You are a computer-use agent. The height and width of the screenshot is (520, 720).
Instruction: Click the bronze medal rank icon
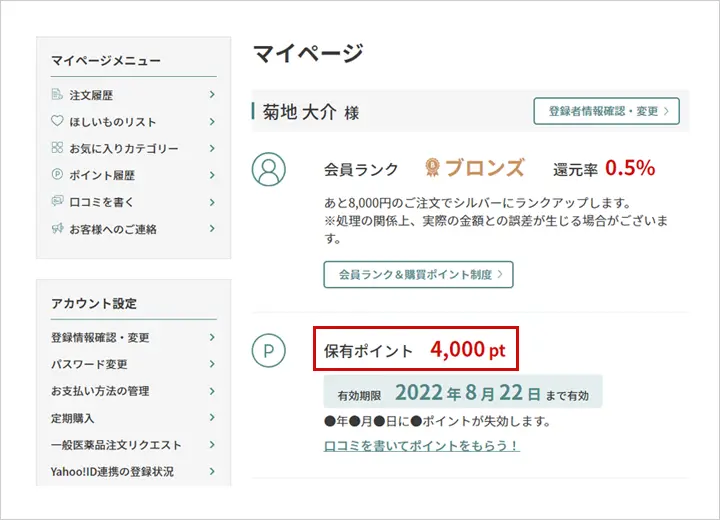point(433,168)
